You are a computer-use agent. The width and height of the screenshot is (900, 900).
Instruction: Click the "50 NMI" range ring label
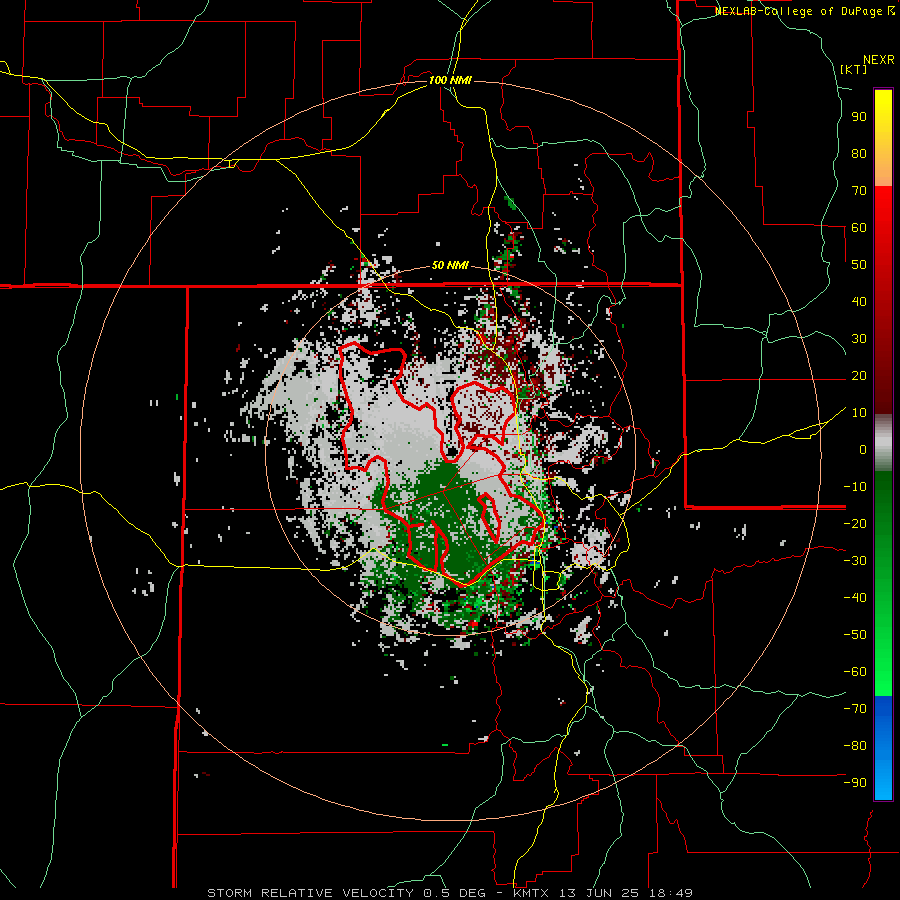(x=450, y=265)
